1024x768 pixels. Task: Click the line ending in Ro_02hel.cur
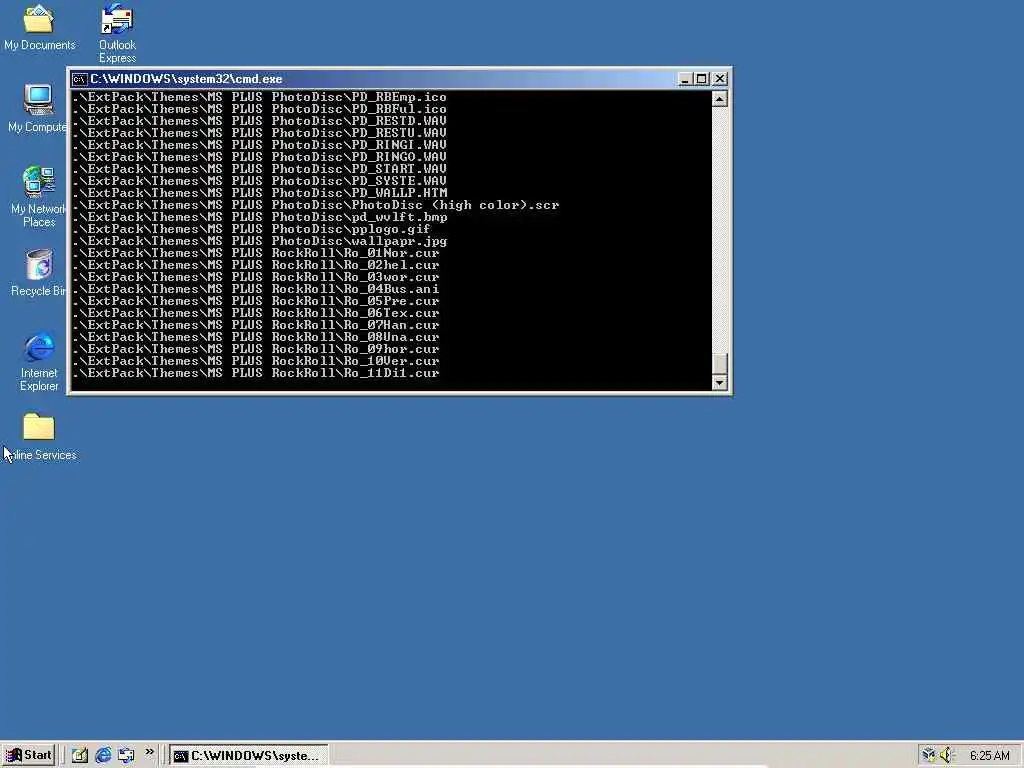pos(256,265)
